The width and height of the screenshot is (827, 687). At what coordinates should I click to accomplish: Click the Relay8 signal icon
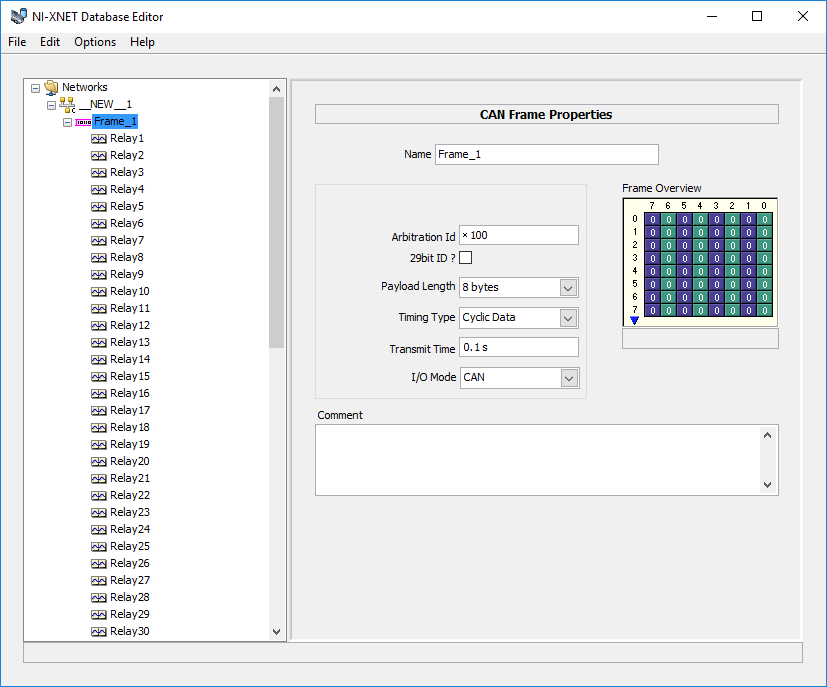point(99,257)
